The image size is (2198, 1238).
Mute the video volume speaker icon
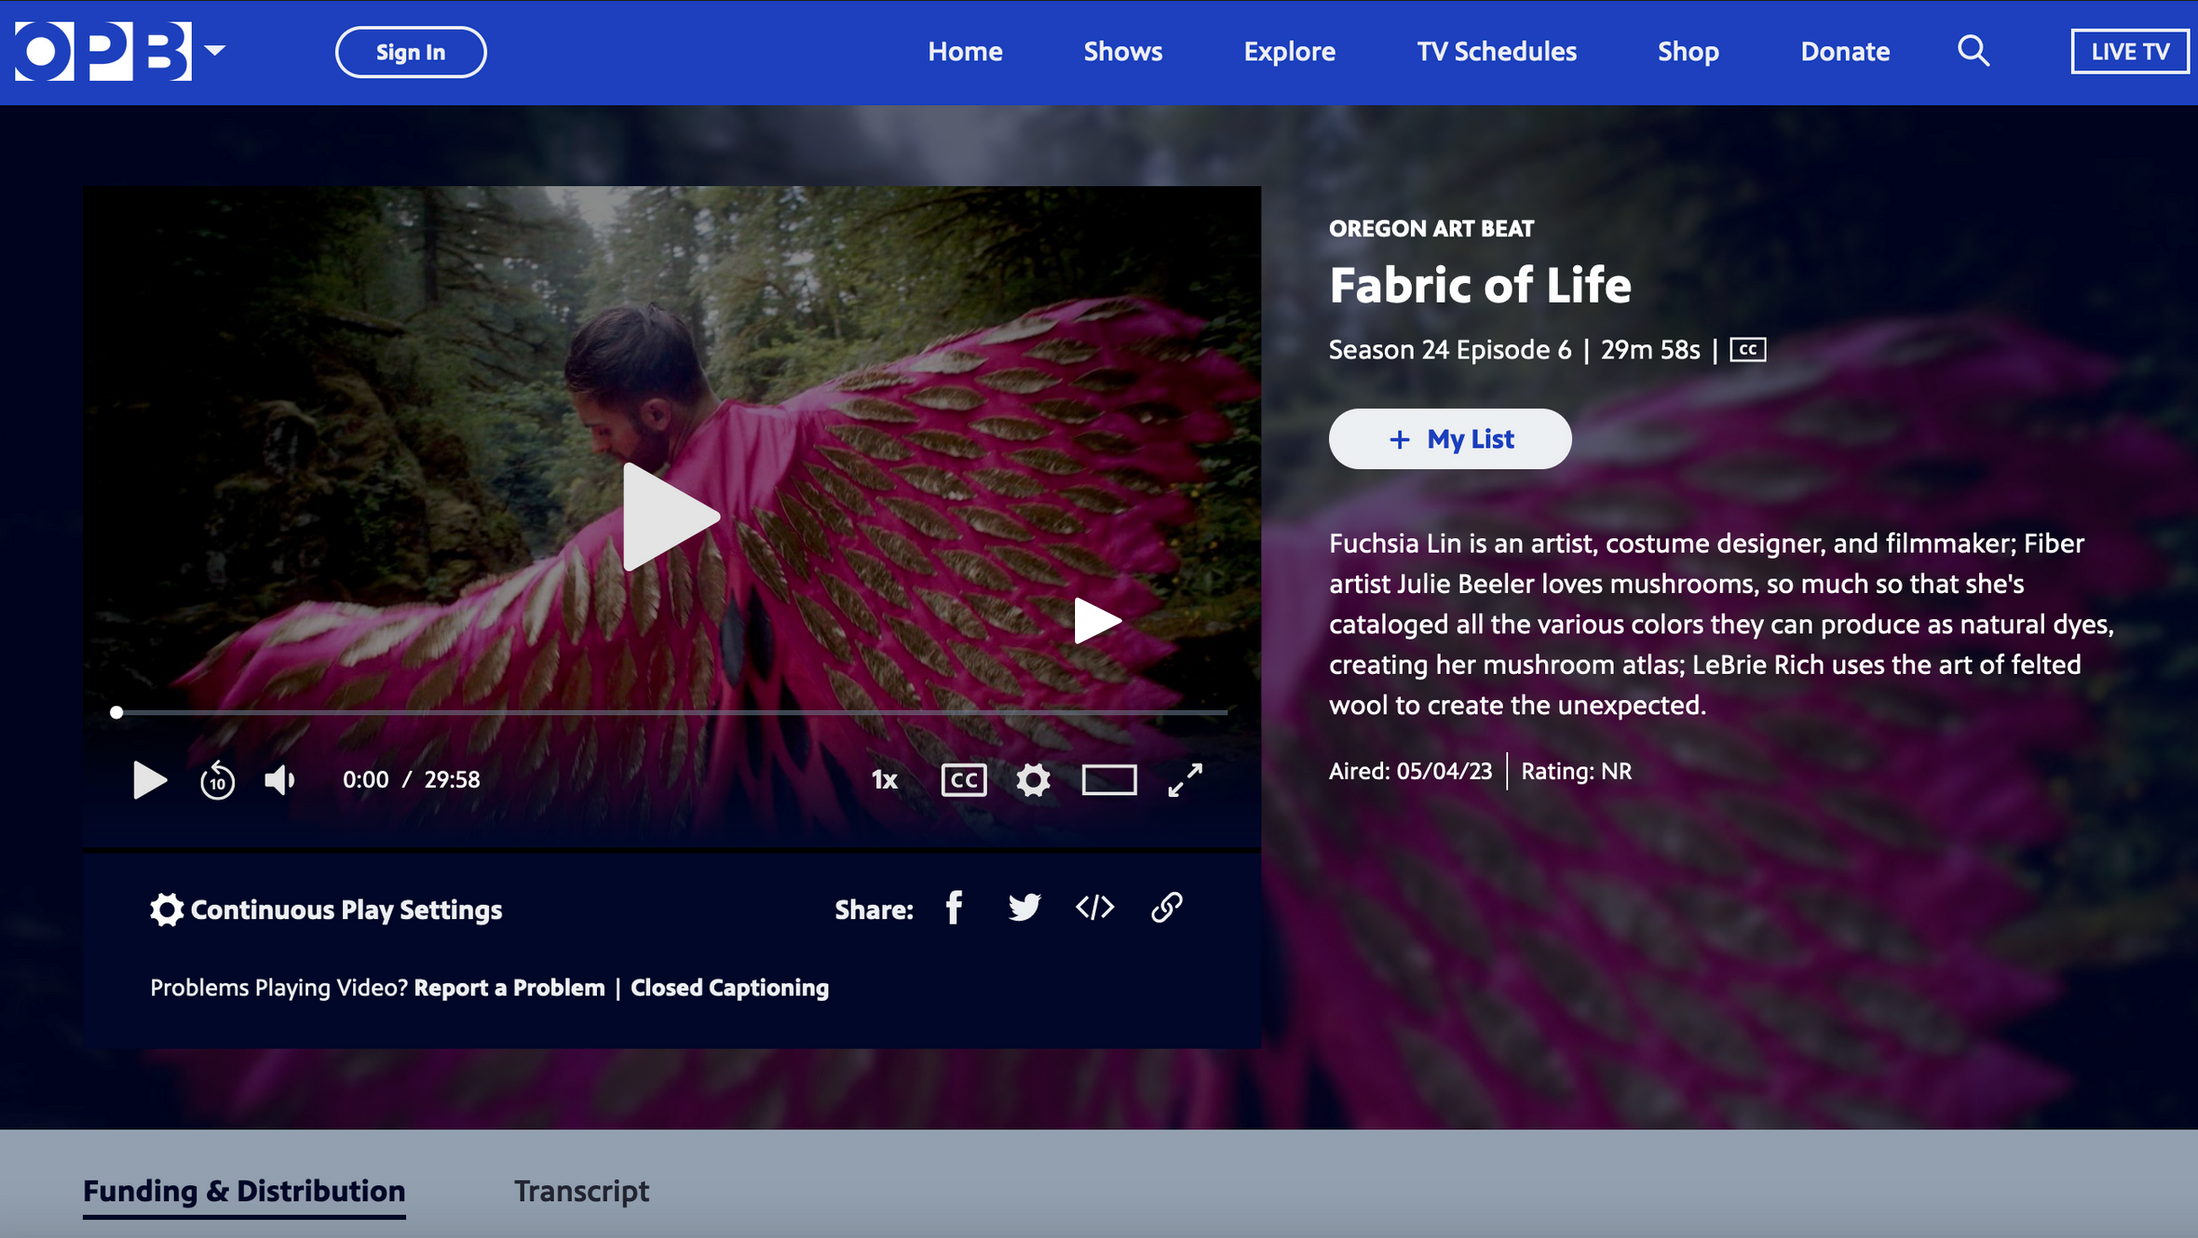(279, 780)
